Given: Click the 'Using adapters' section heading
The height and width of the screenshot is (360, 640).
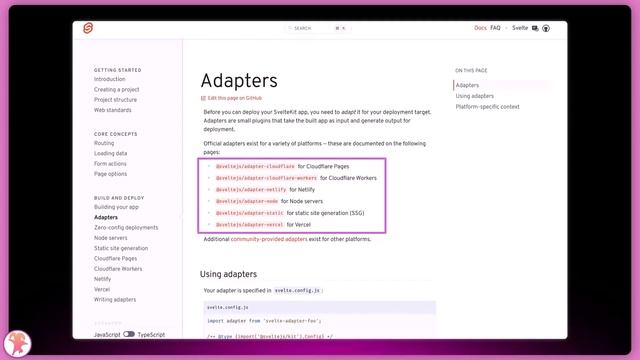Looking at the screenshot, I should 229,274.
